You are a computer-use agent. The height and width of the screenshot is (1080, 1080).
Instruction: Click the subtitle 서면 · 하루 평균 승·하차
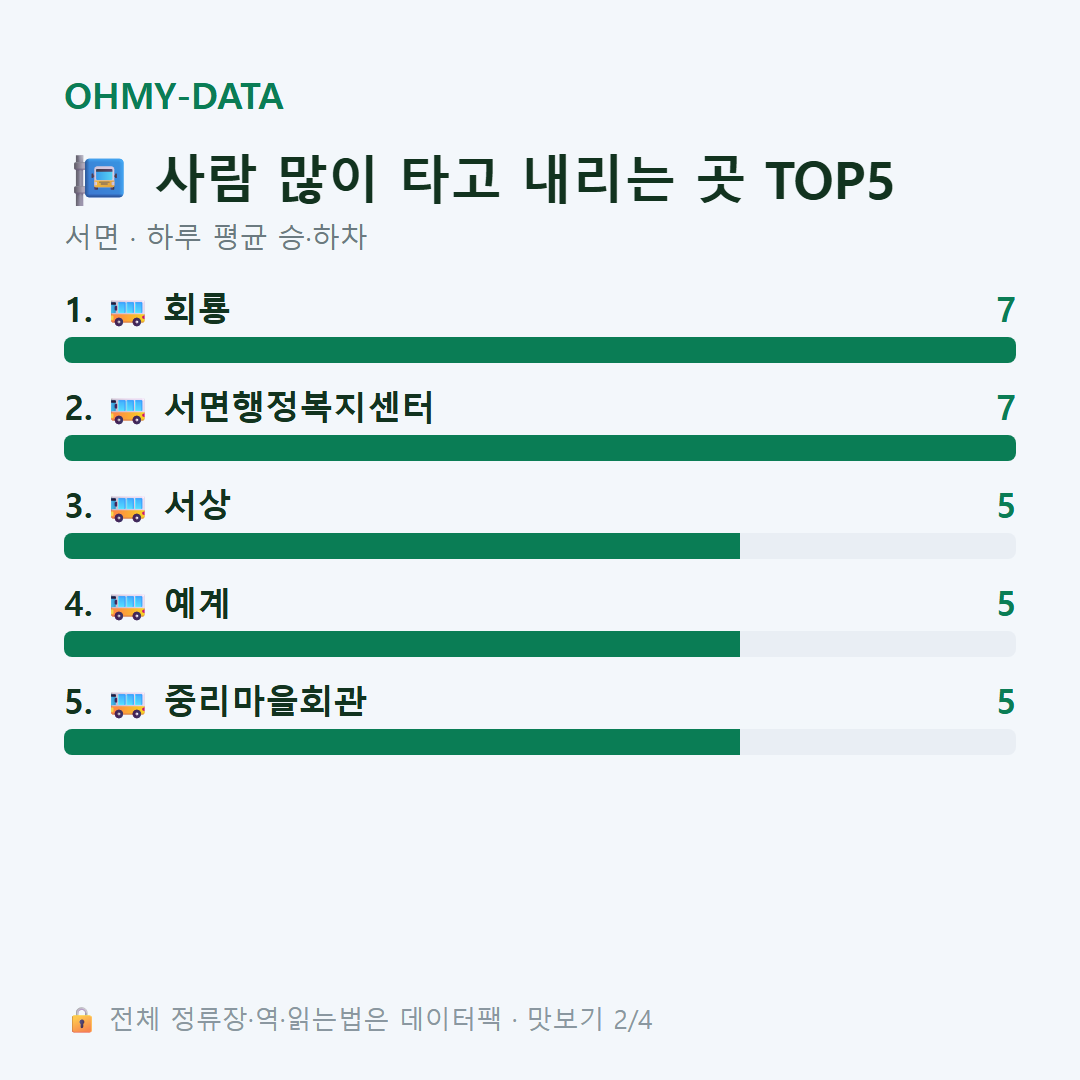pos(216,237)
